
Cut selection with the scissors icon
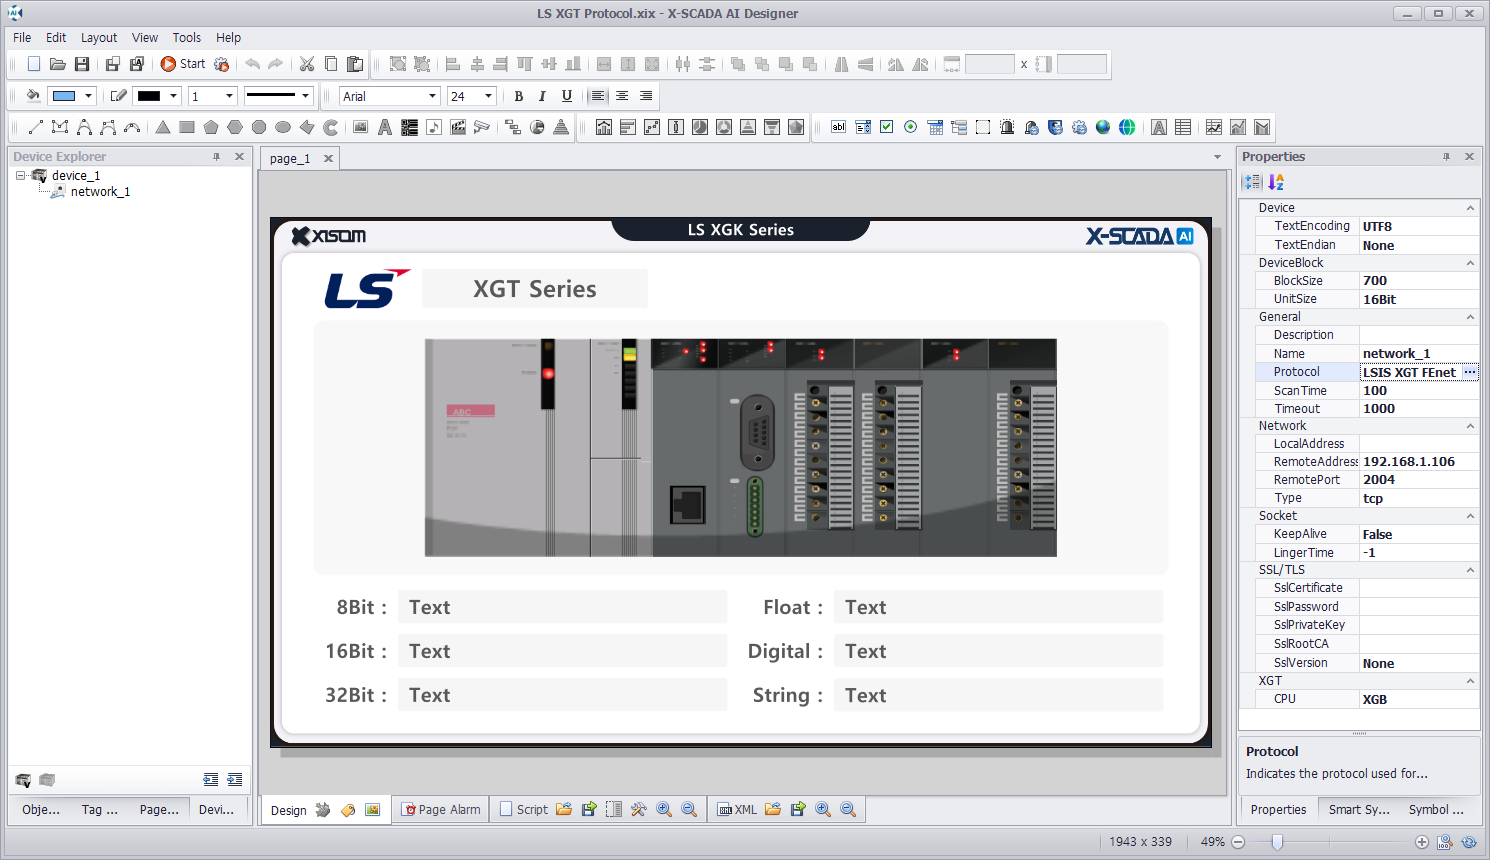(x=307, y=64)
